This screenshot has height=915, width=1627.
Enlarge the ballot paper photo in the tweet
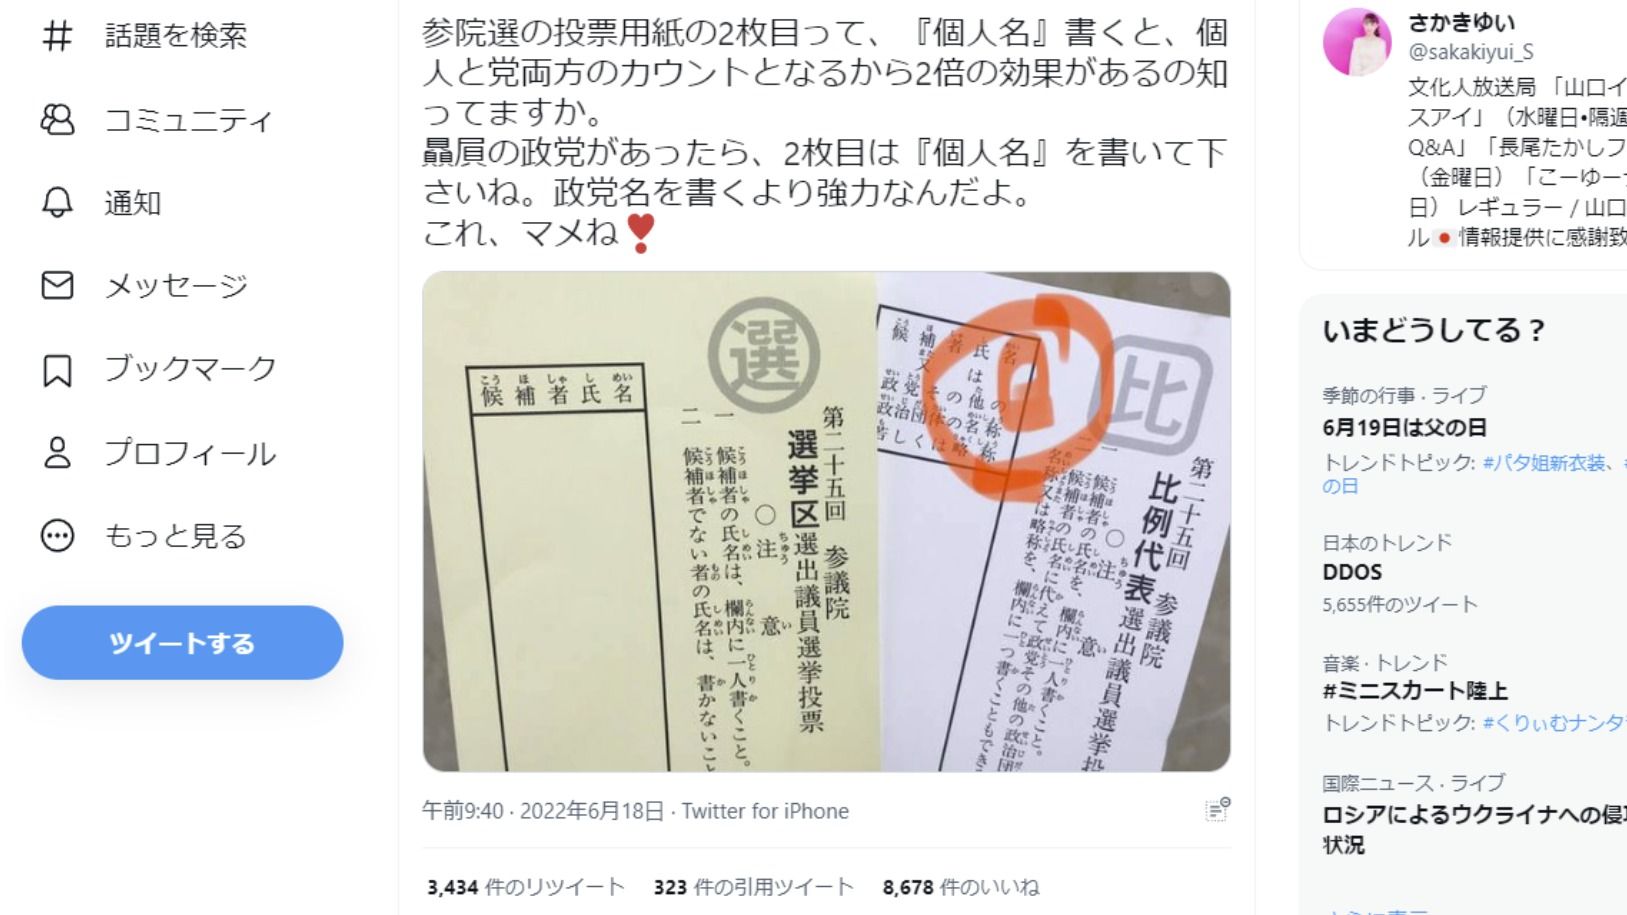coord(826,521)
